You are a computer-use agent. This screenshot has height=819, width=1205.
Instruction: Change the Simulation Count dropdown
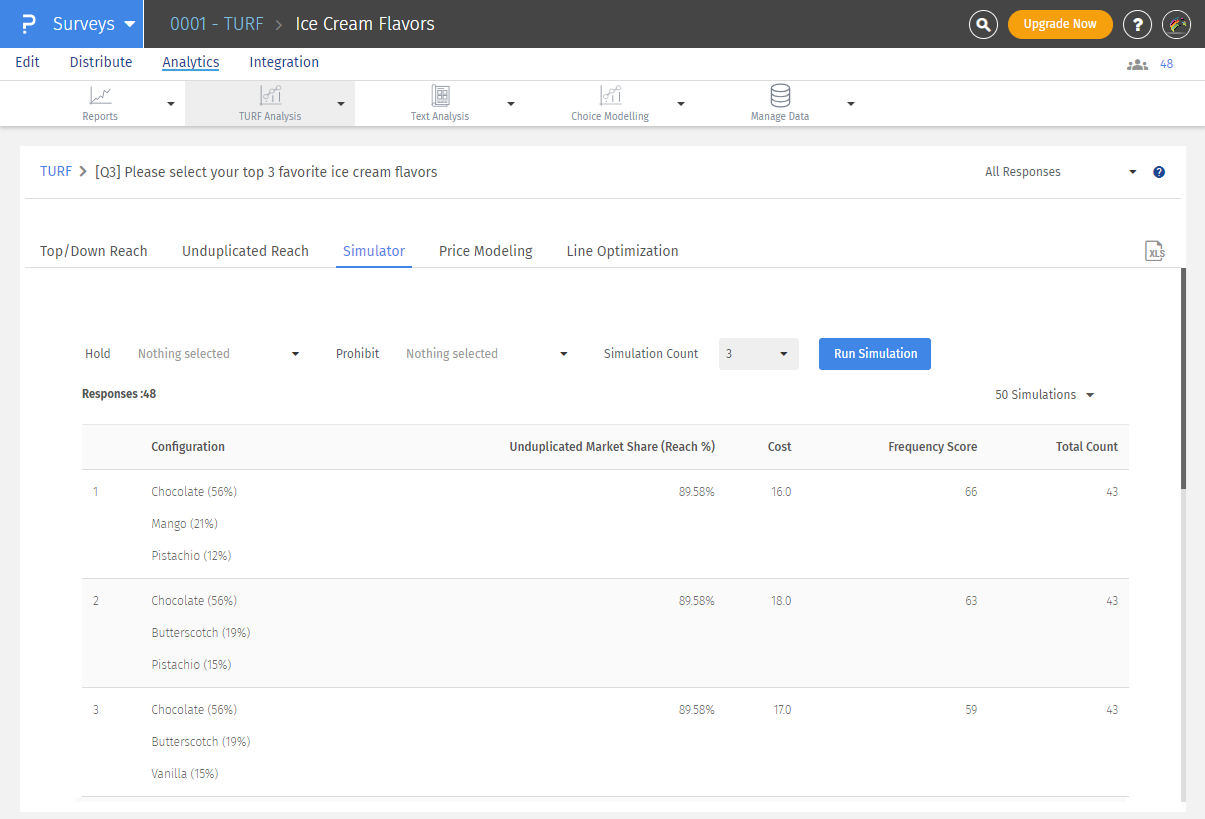click(x=758, y=354)
